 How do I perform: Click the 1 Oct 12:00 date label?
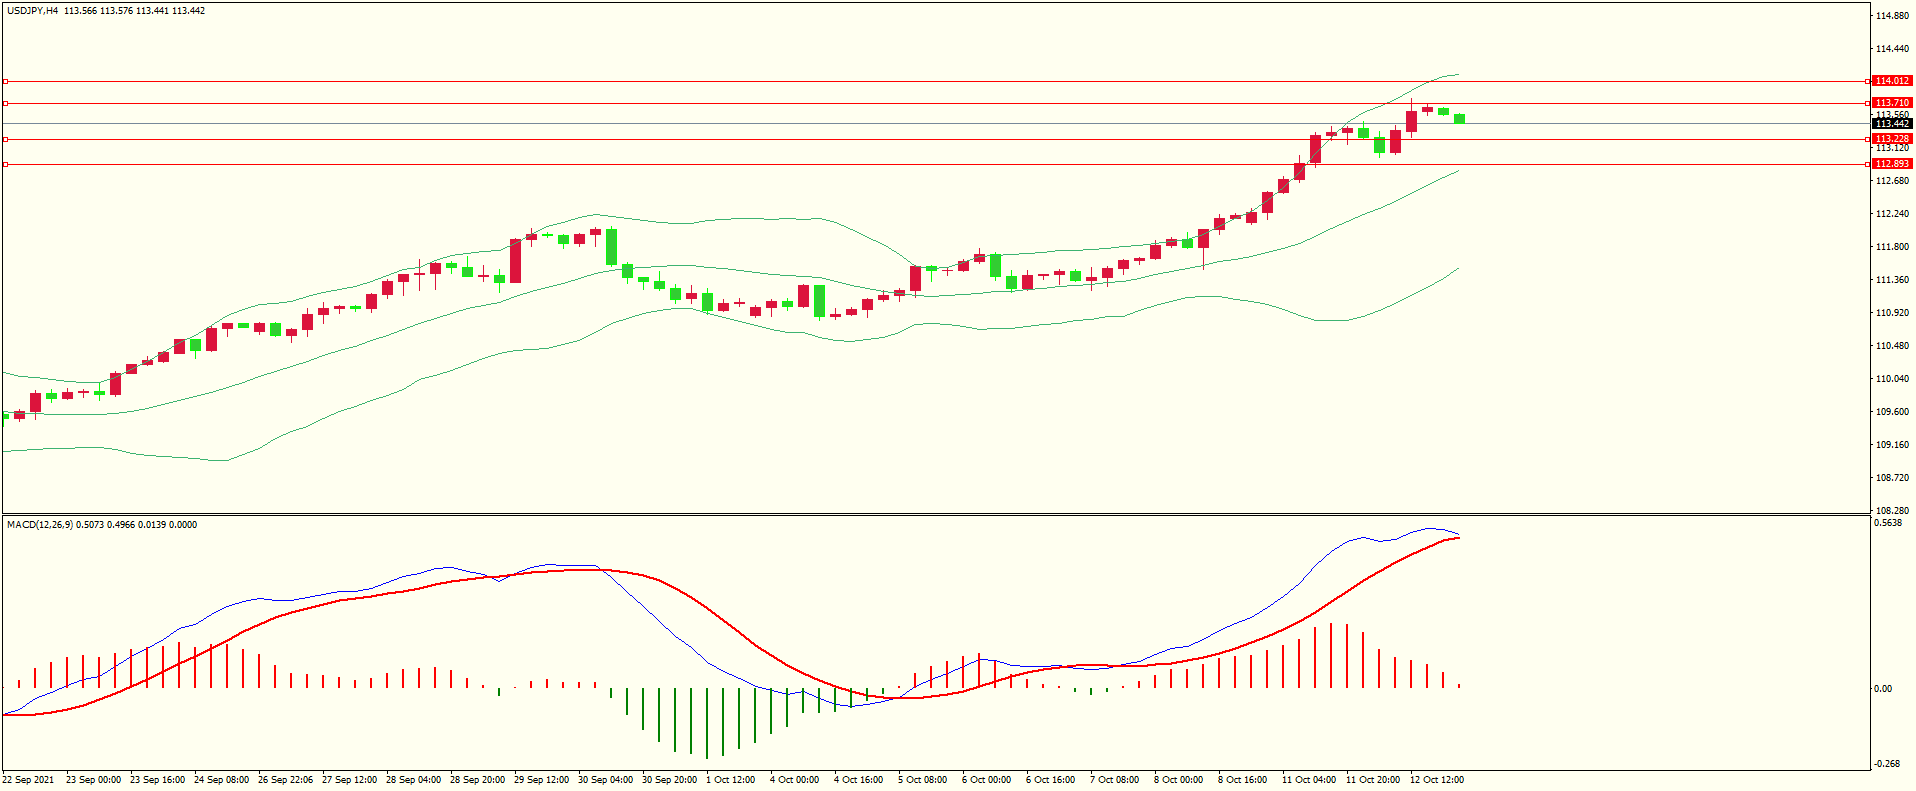[x=730, y=780]
